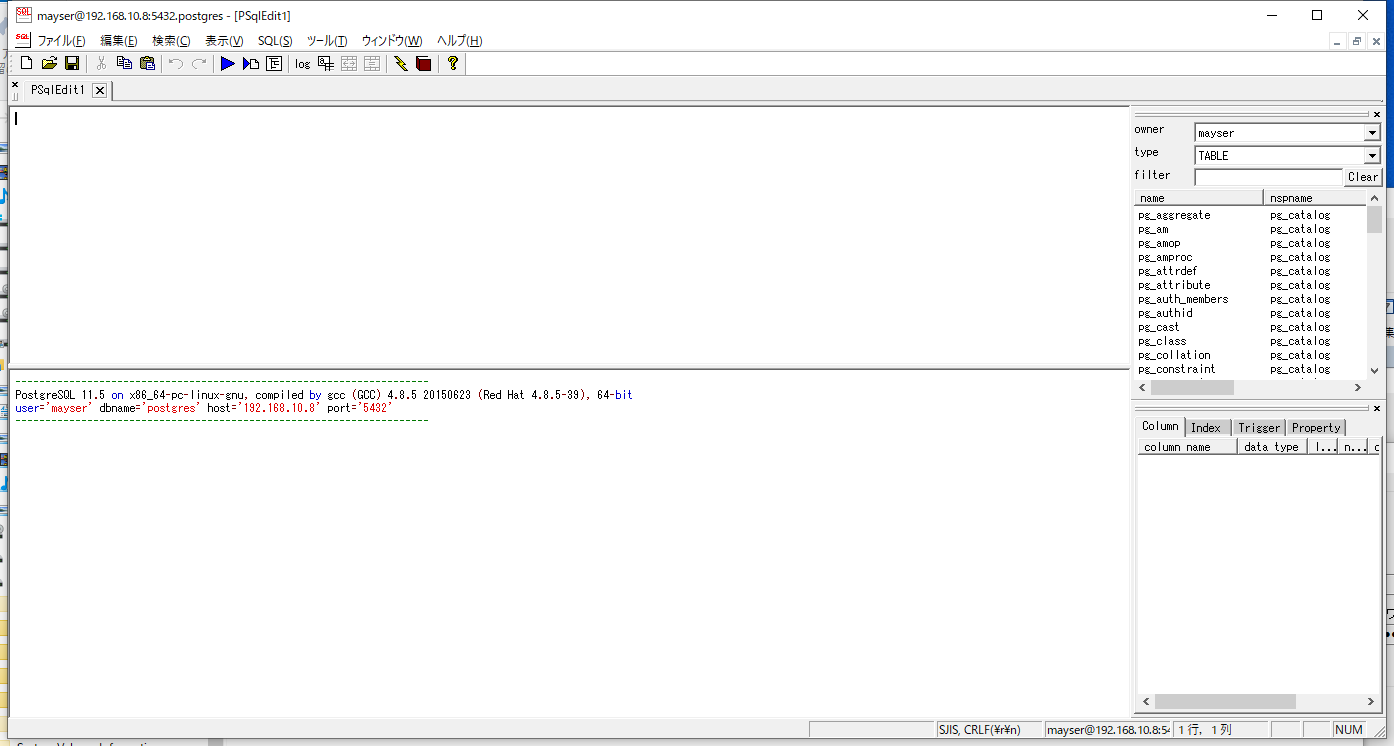Open the 編集(E) menu
1394x746 pixels.
(x=119, y=41)
